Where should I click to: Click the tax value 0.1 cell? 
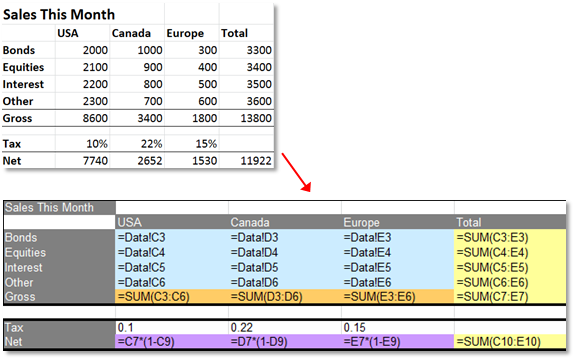pyautogui.click(x=172, y=327)
